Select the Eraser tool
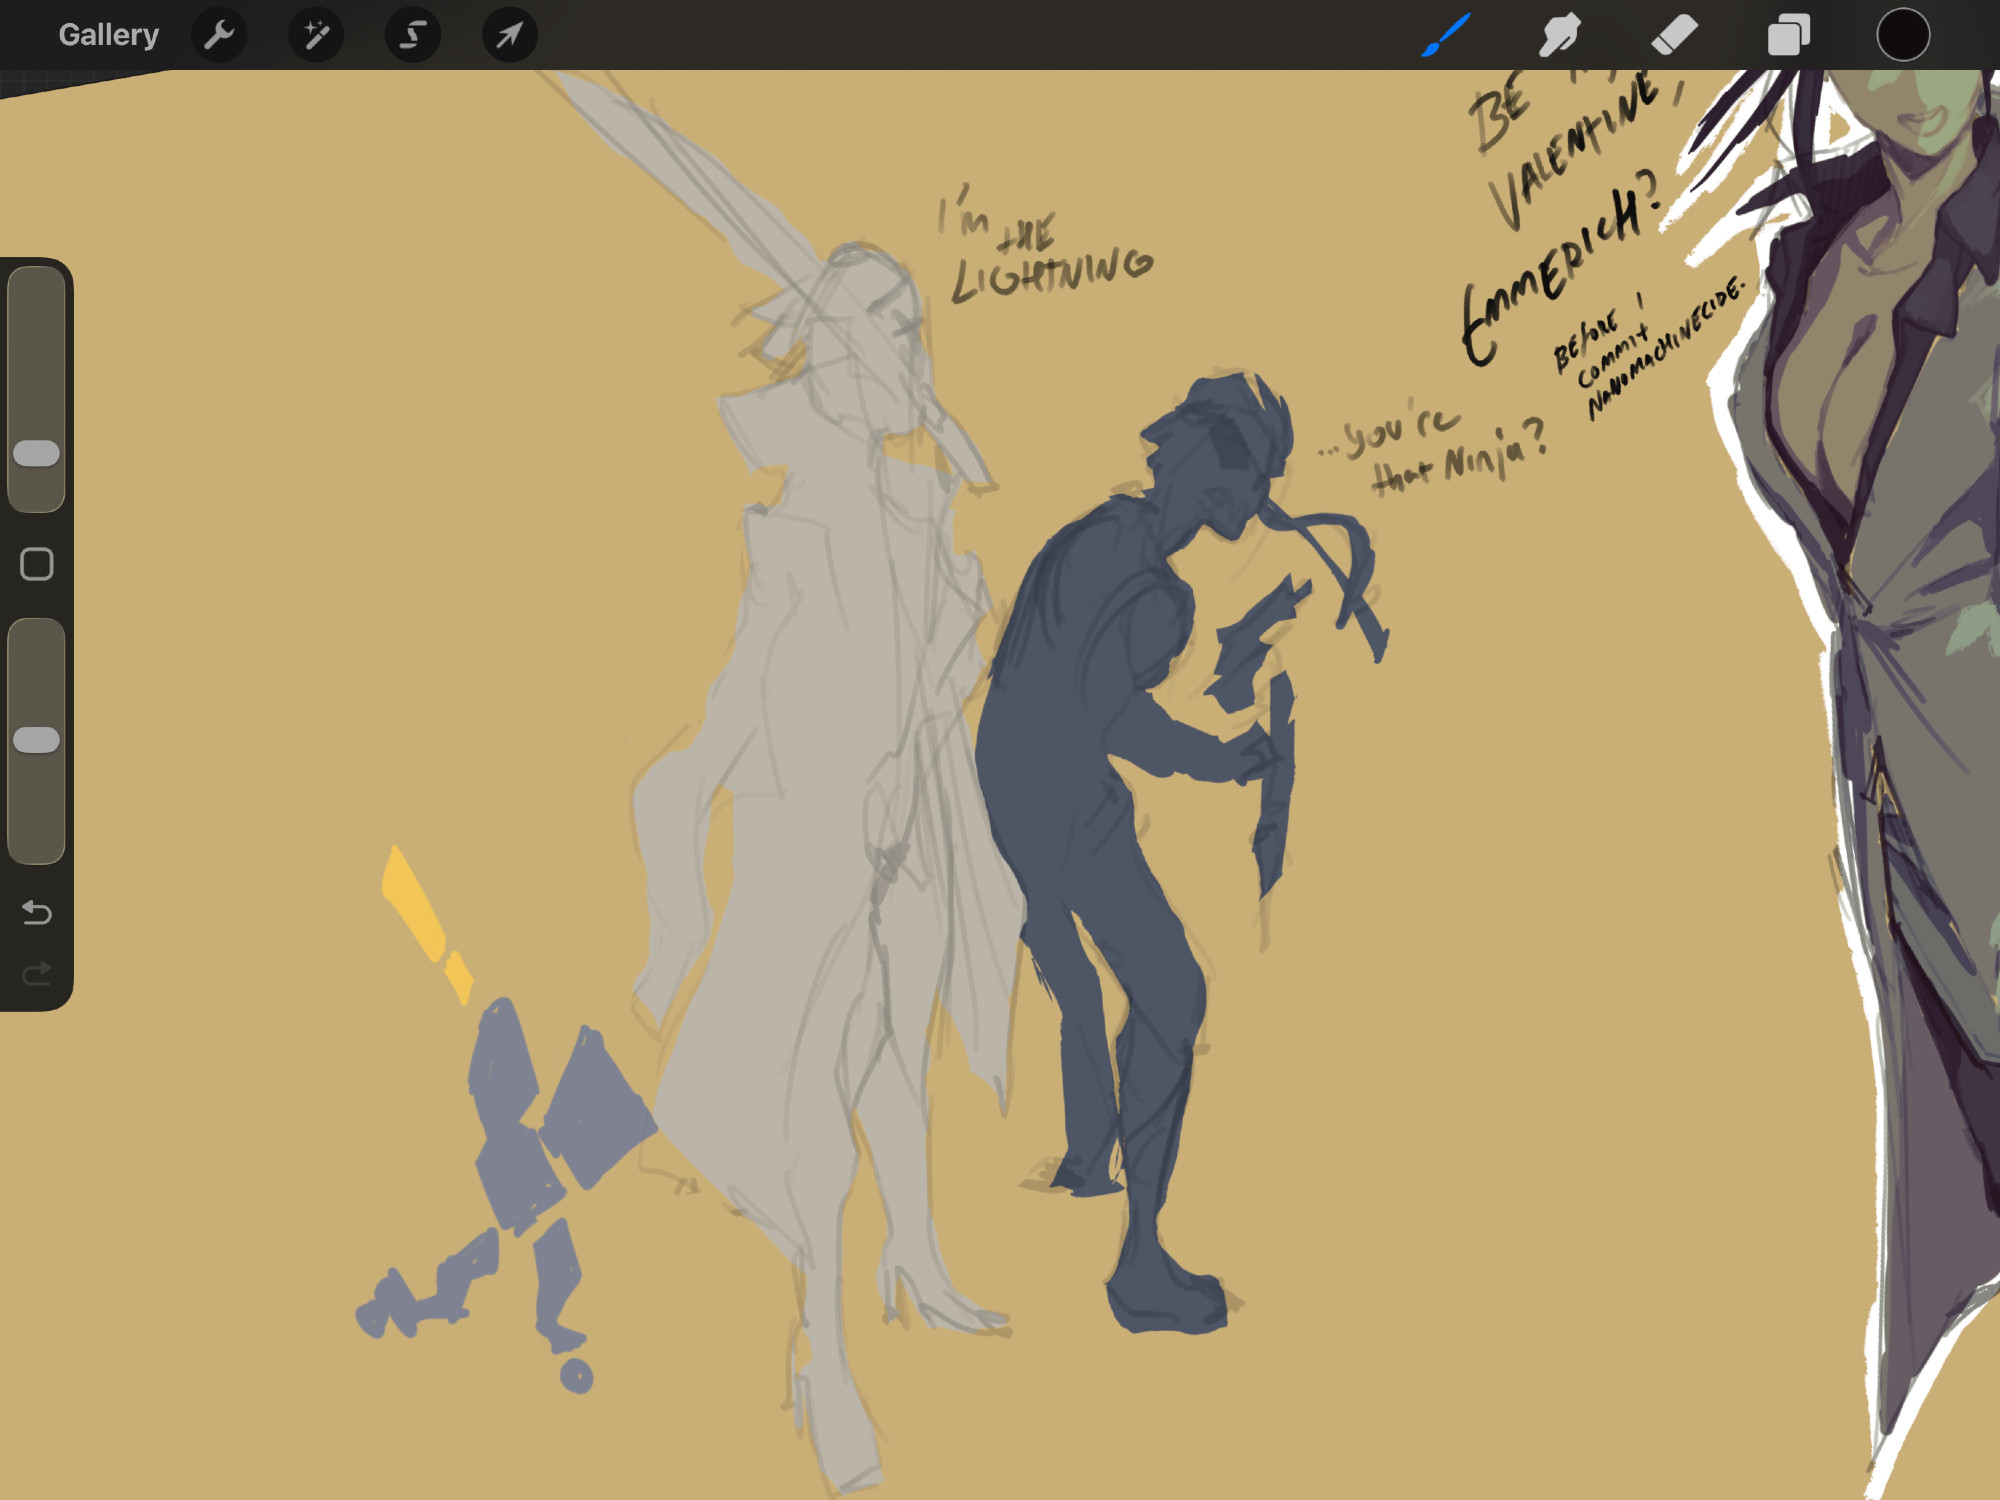The image size is (2000, 1500). (1673, 35)
